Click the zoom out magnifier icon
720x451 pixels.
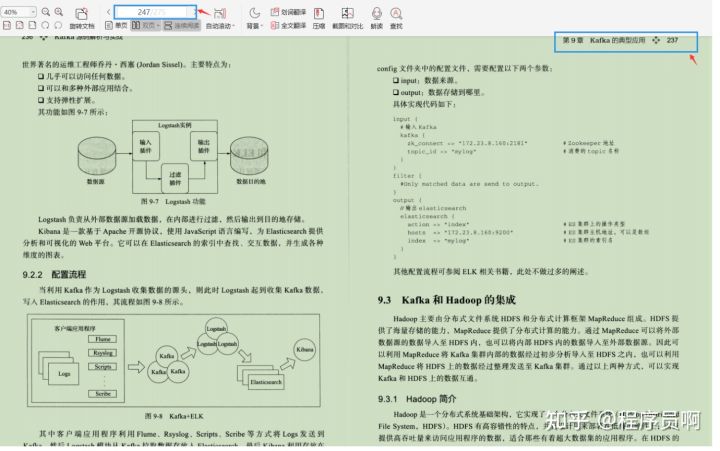tap(46, 12)
